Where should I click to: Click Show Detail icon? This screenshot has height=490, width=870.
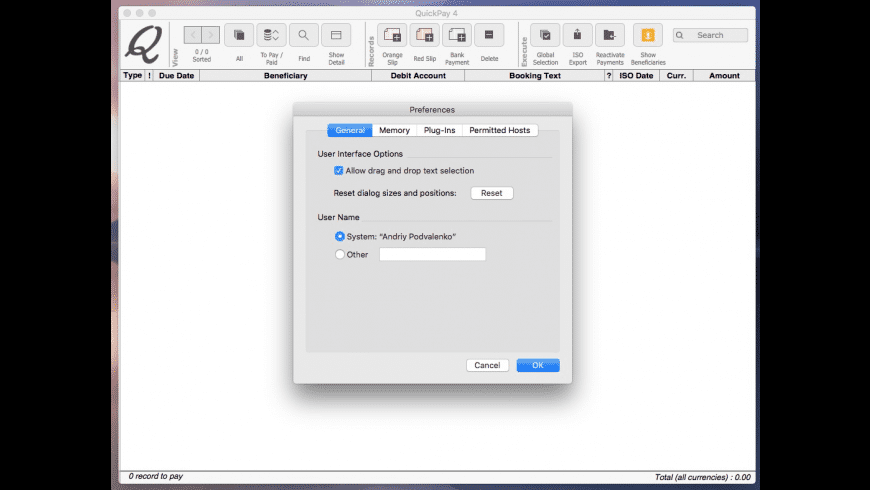click(x=336, y=35)
